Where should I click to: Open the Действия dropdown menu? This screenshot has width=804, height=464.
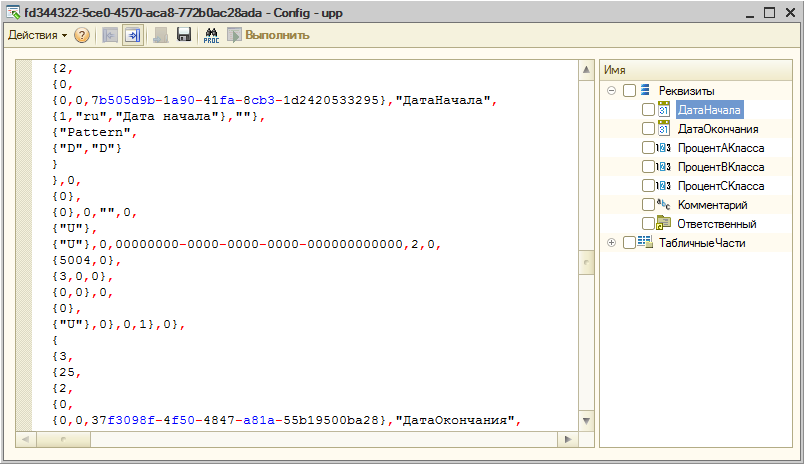(x=37, y=35)
